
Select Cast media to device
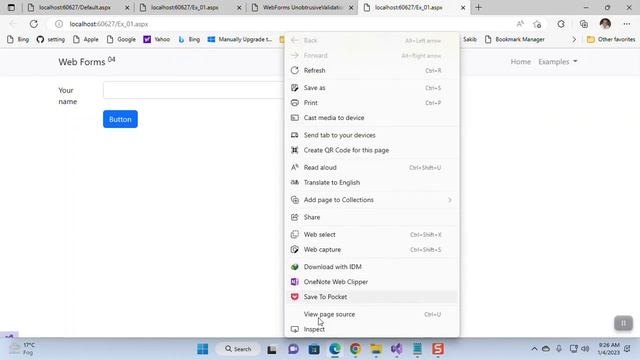click(372, 118)
